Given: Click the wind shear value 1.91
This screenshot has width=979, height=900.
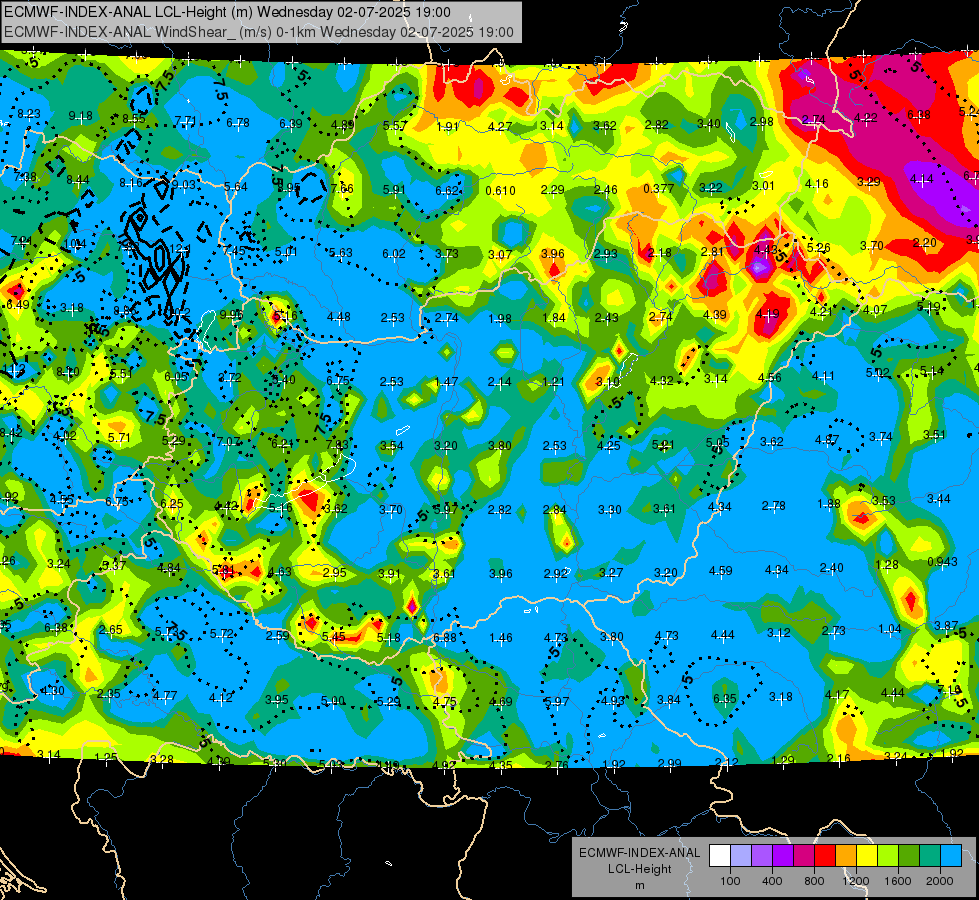Looking at the screenshot, I should [x=447, y=127].
